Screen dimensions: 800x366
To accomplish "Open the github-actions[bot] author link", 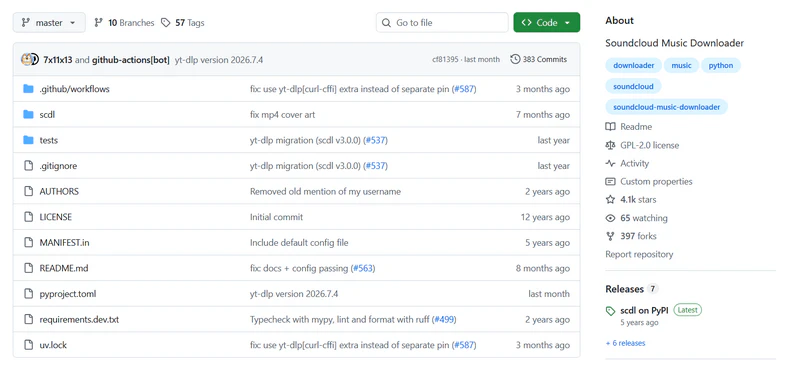I will pos(131,60).
